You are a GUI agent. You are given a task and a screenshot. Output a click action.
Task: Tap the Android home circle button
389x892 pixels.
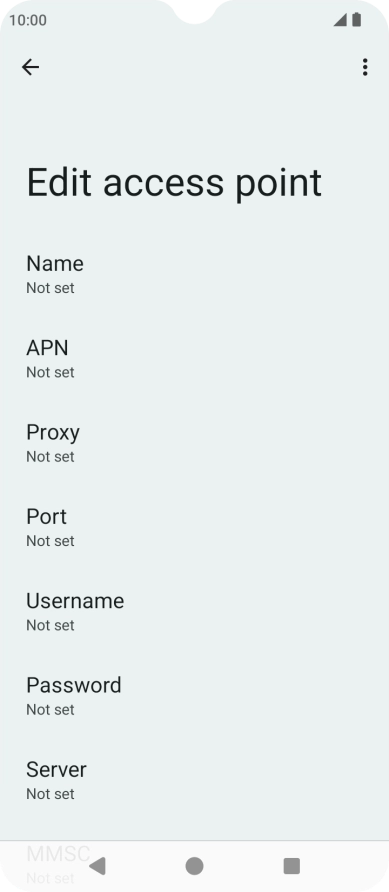194,866
